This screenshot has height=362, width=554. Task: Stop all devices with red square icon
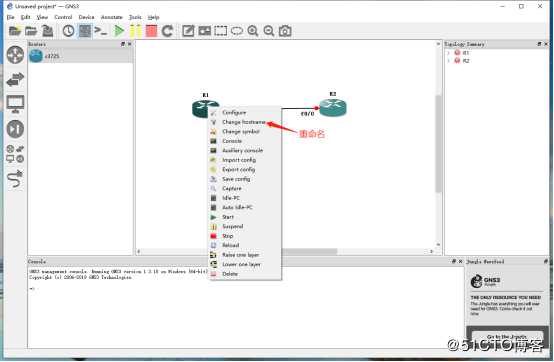pos(151,31)
